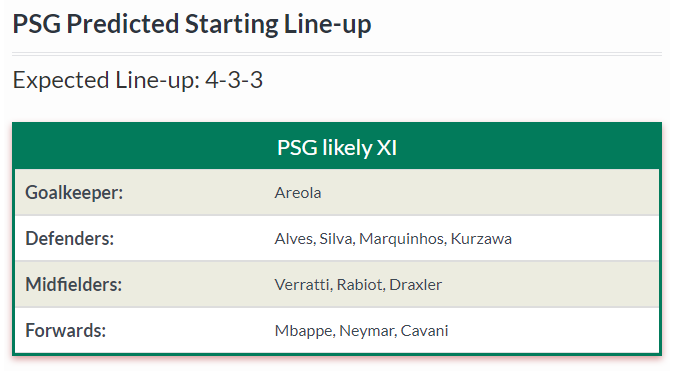Click the Defenders: row label
The height and width of the screenshot is (372, 678).
pyautogui.click(x=70, y=238)
